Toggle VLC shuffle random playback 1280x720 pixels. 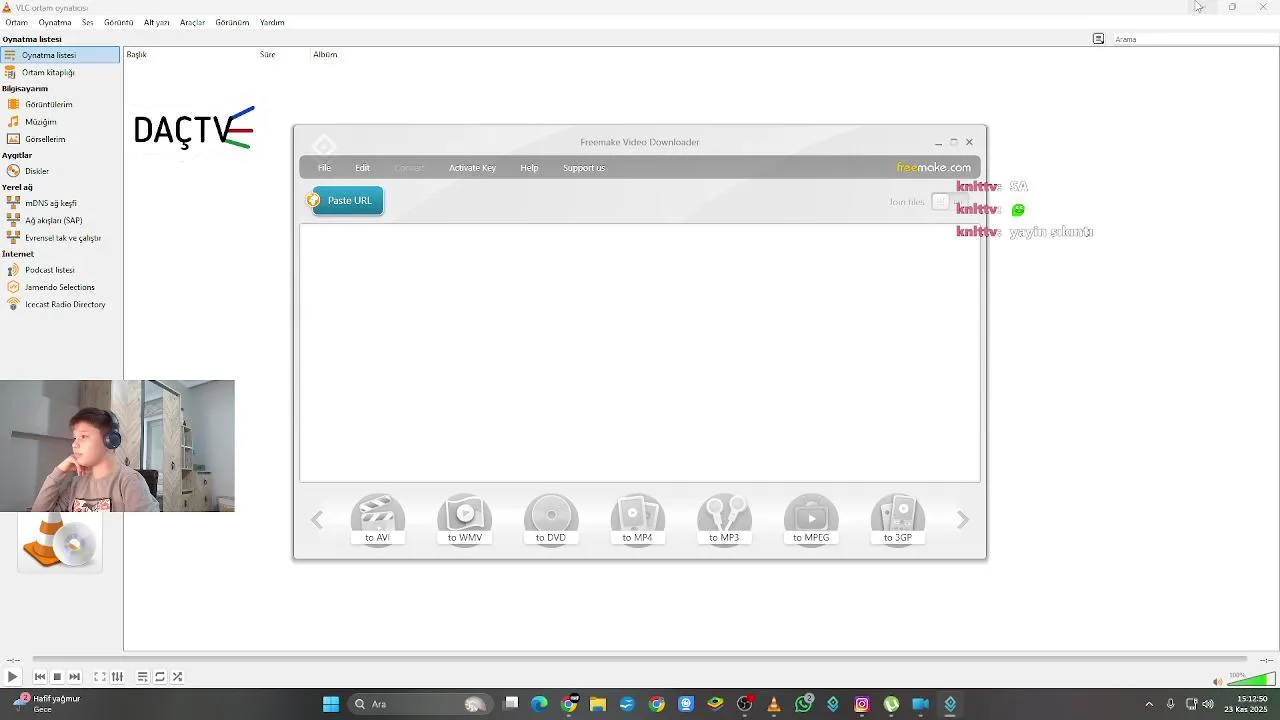click(x=177, y=677)
